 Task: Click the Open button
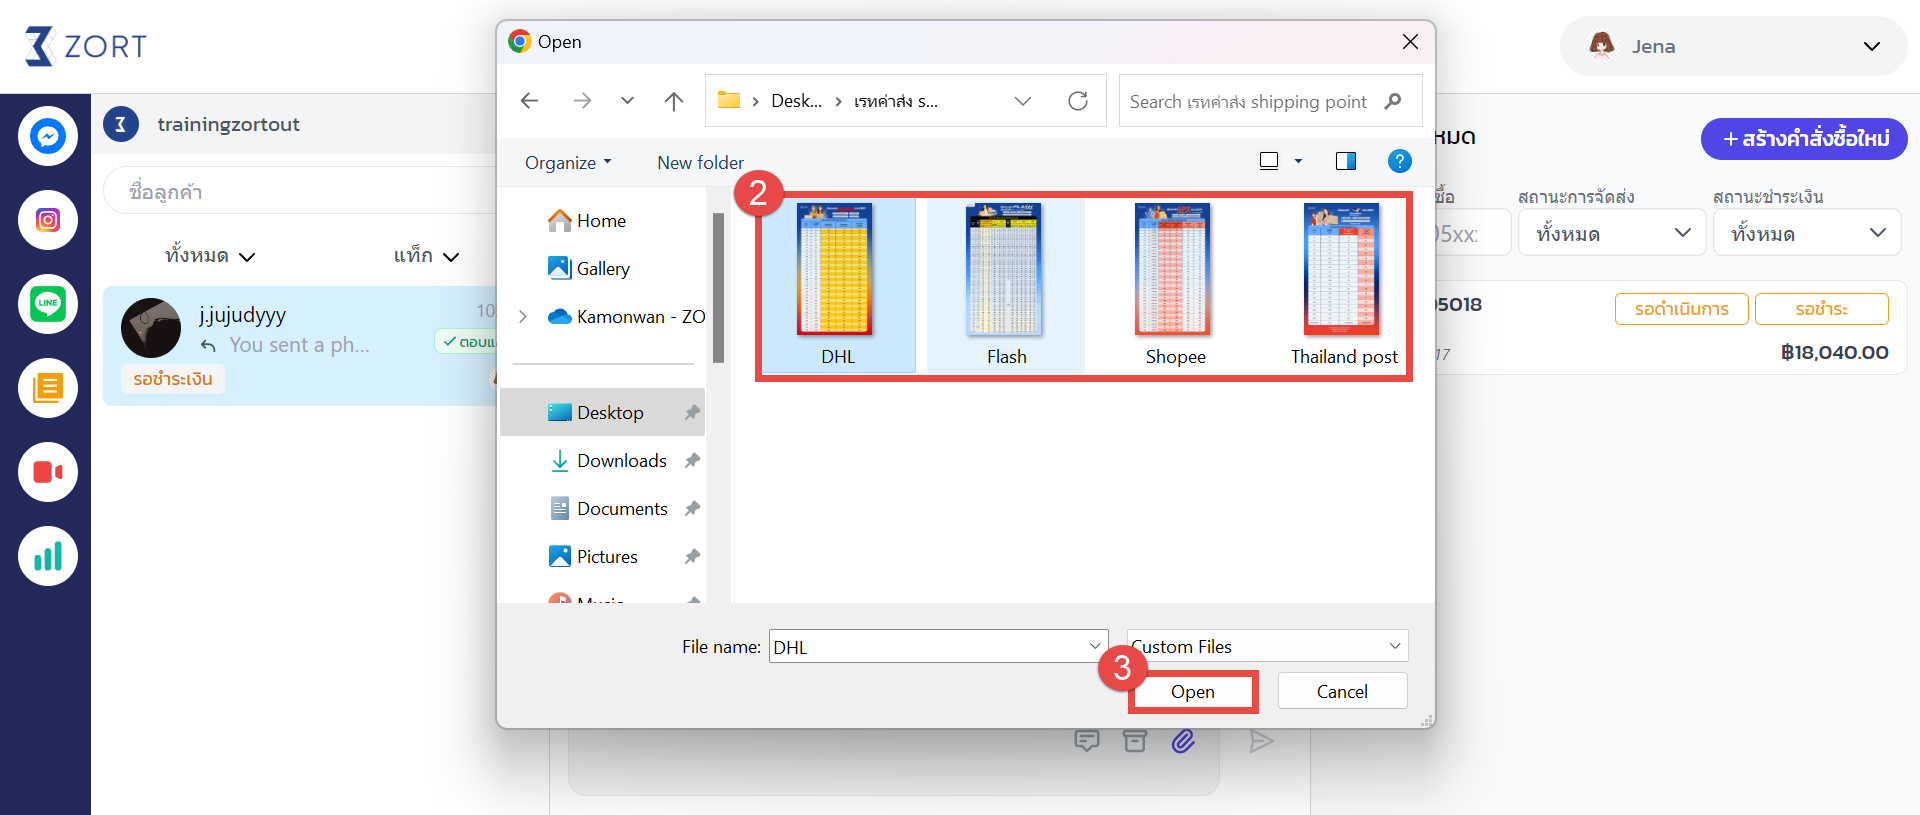tap(1193, 692)
